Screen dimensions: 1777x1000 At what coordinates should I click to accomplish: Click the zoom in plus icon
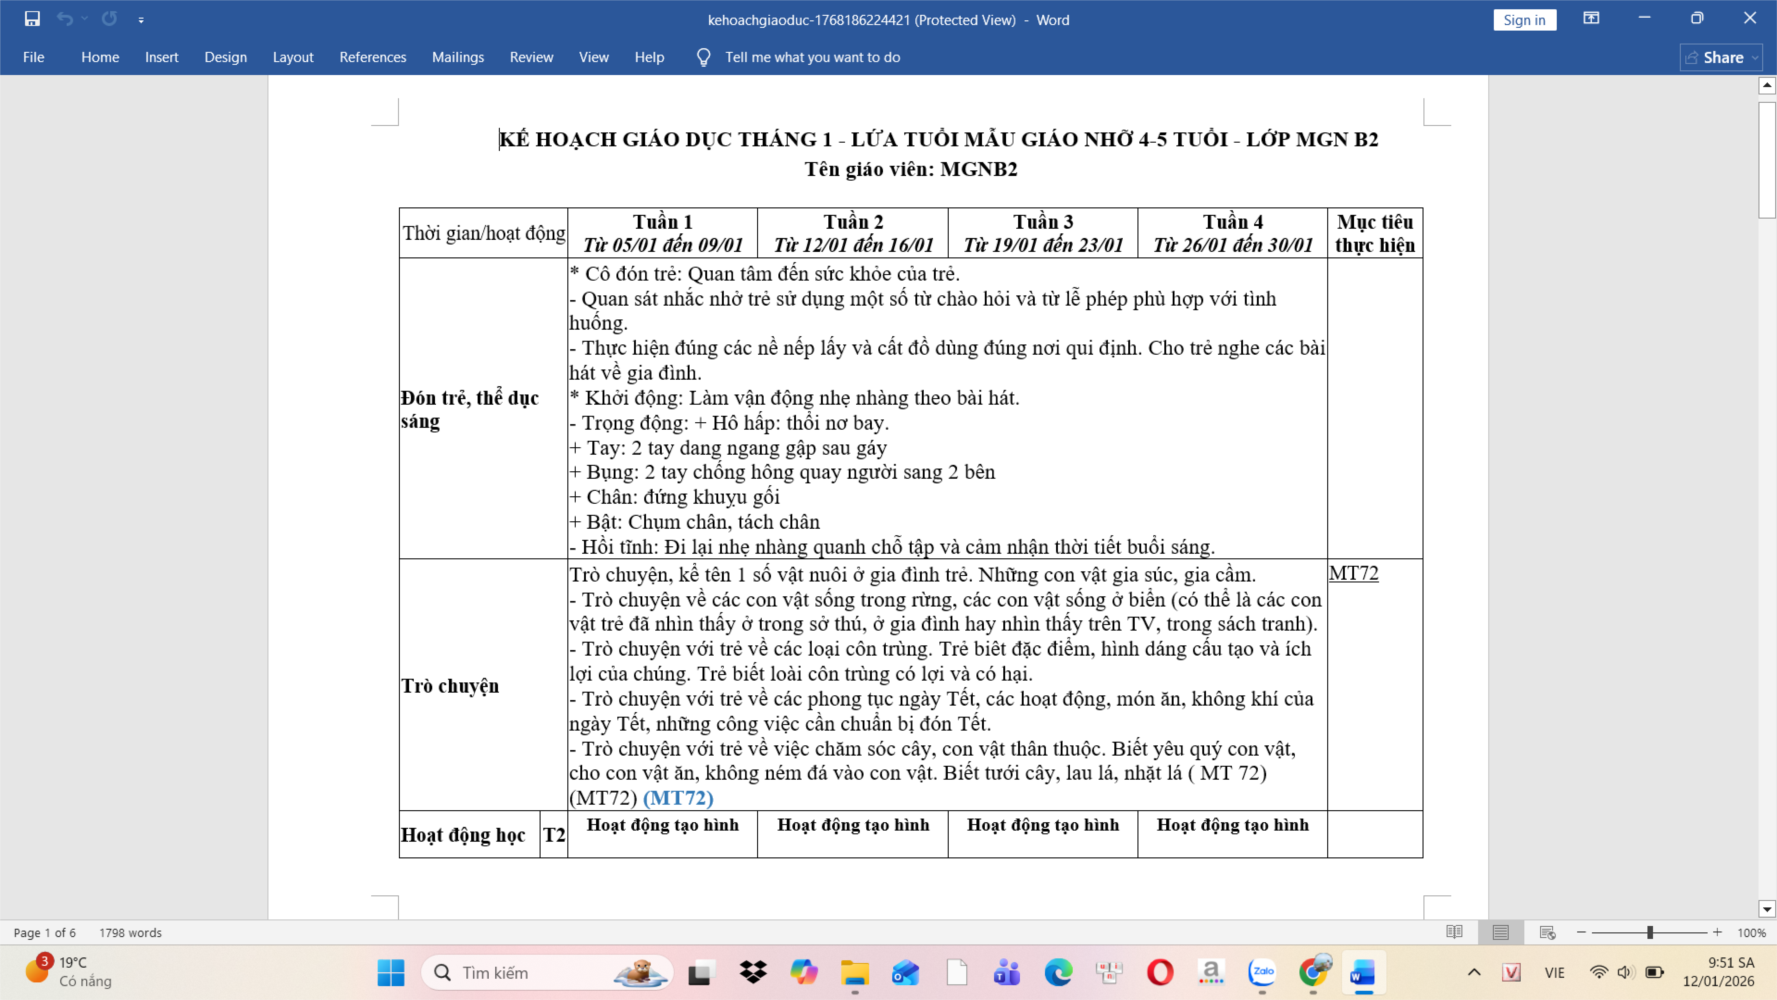(x=1717, y=932)
